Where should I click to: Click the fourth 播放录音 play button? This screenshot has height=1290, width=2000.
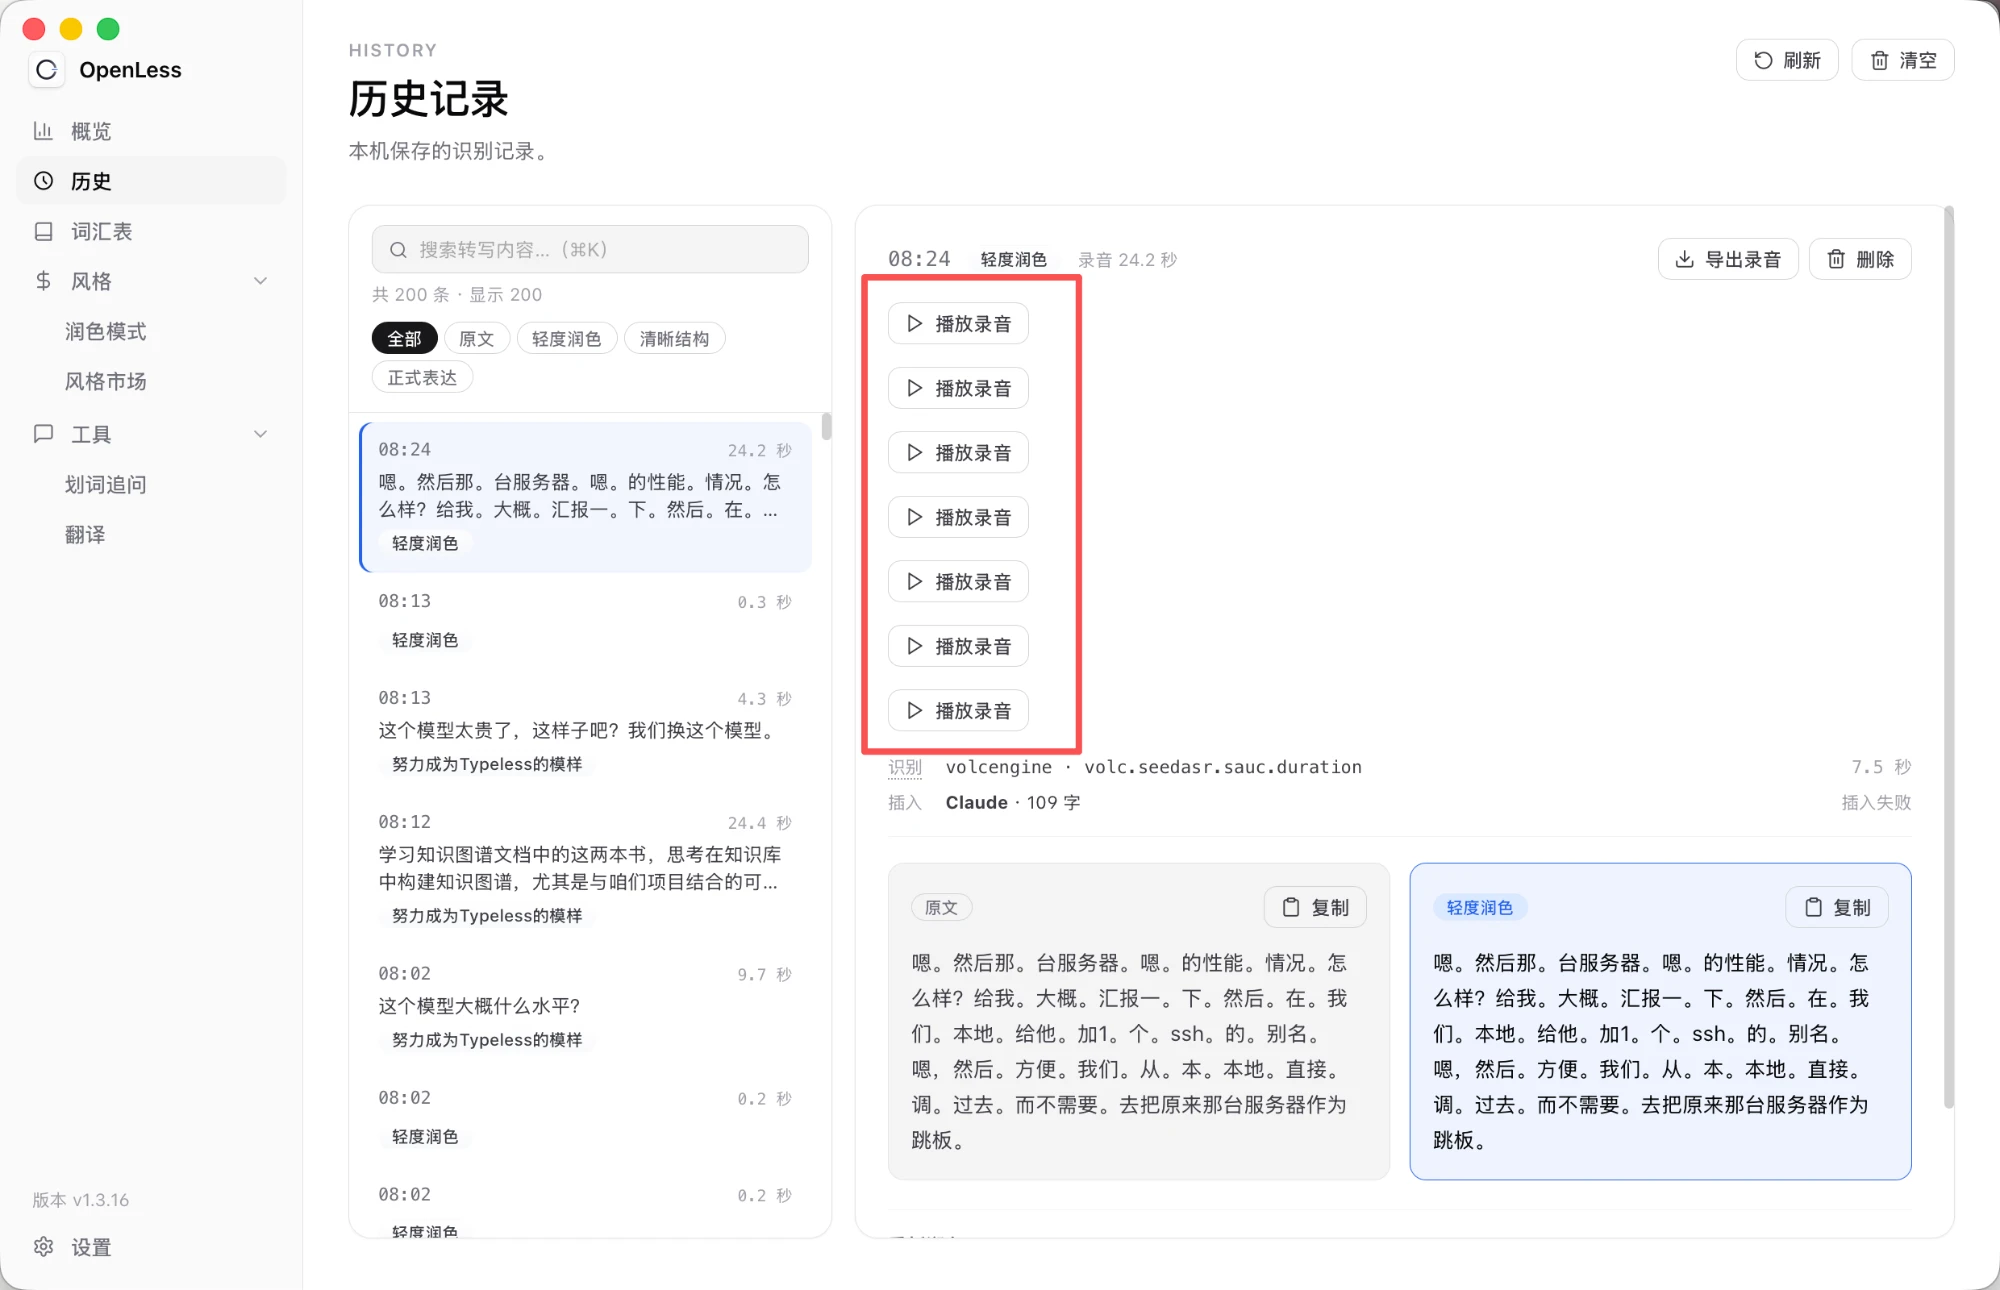[x=958, y=517]
